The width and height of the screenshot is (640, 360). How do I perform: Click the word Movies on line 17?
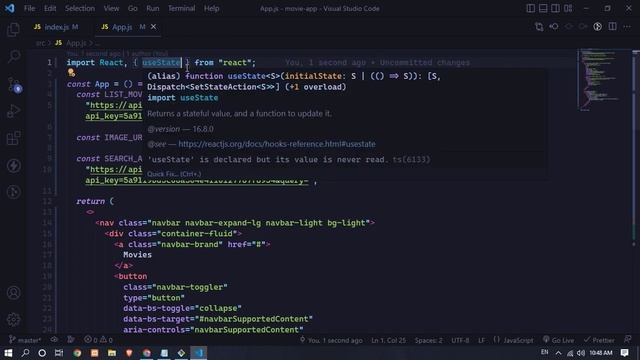138,255
